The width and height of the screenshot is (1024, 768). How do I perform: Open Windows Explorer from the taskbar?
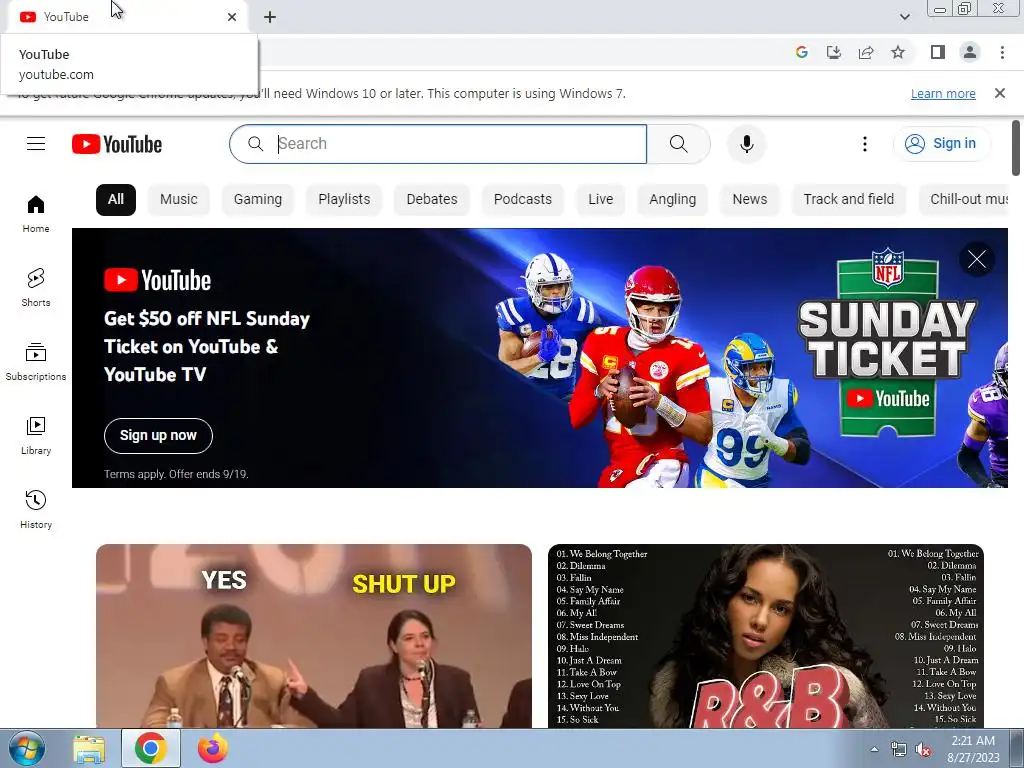[x=89, y=748]
